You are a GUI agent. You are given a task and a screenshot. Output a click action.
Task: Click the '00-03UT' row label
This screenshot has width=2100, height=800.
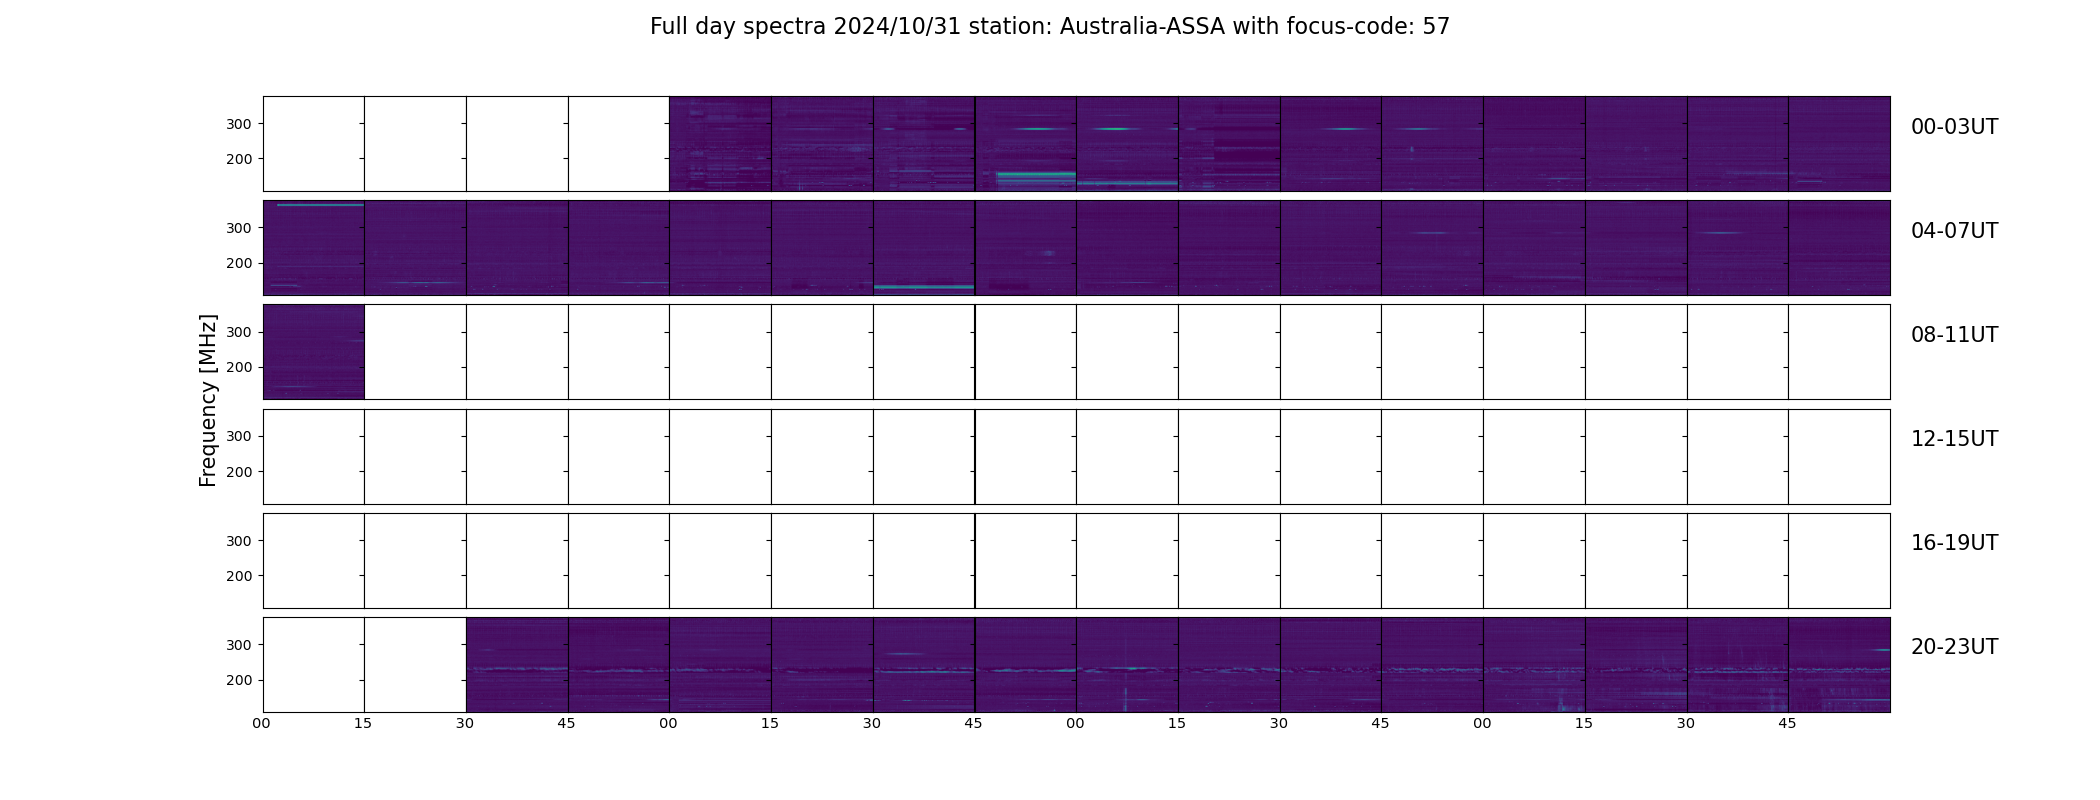[x=1954, y=127]
